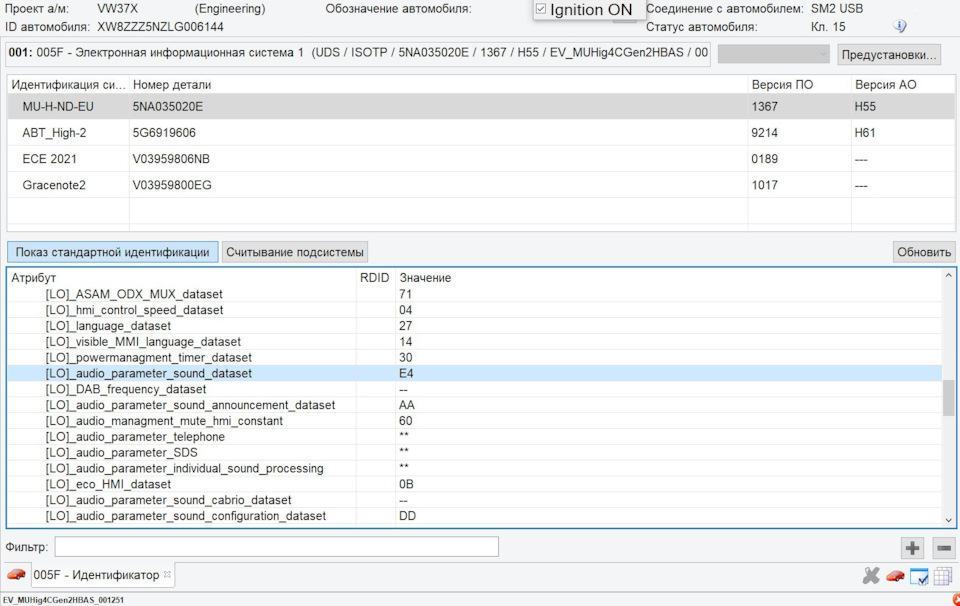Click the window with checkmark icon
960x606 pixels.
[x=919, y=576]
